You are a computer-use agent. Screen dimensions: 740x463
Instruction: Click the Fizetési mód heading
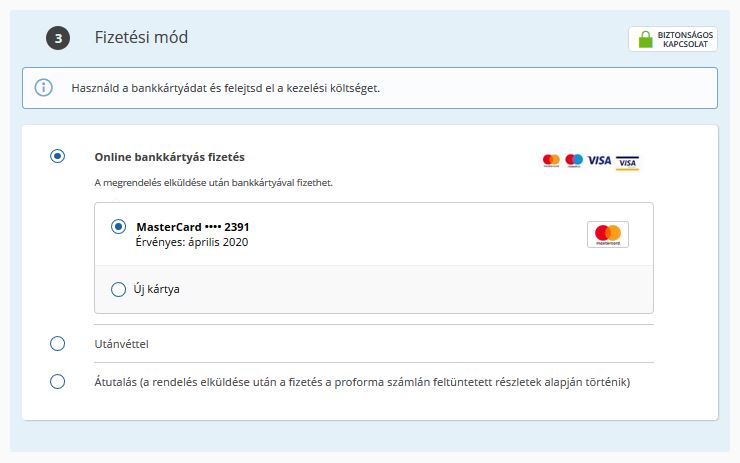(x=141, y=37)
